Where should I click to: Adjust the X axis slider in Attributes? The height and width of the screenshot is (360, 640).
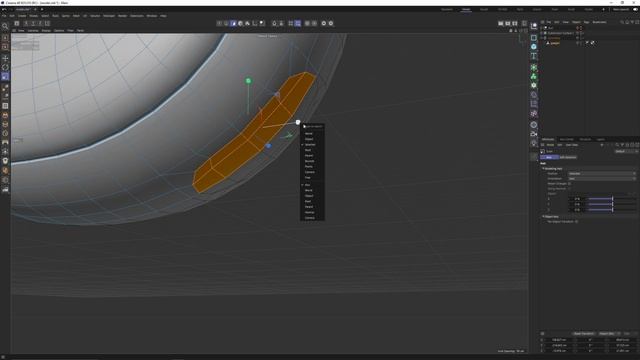coord(611,199)
